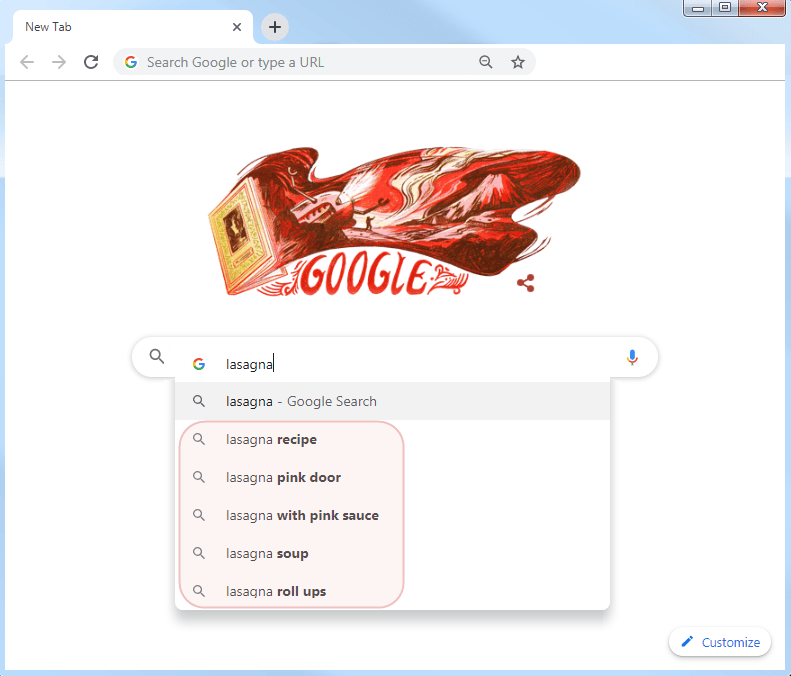The width and height of the screenshot is (791, 676).
Task: Share the doodle with the share icon
Action: pos(526,283)
